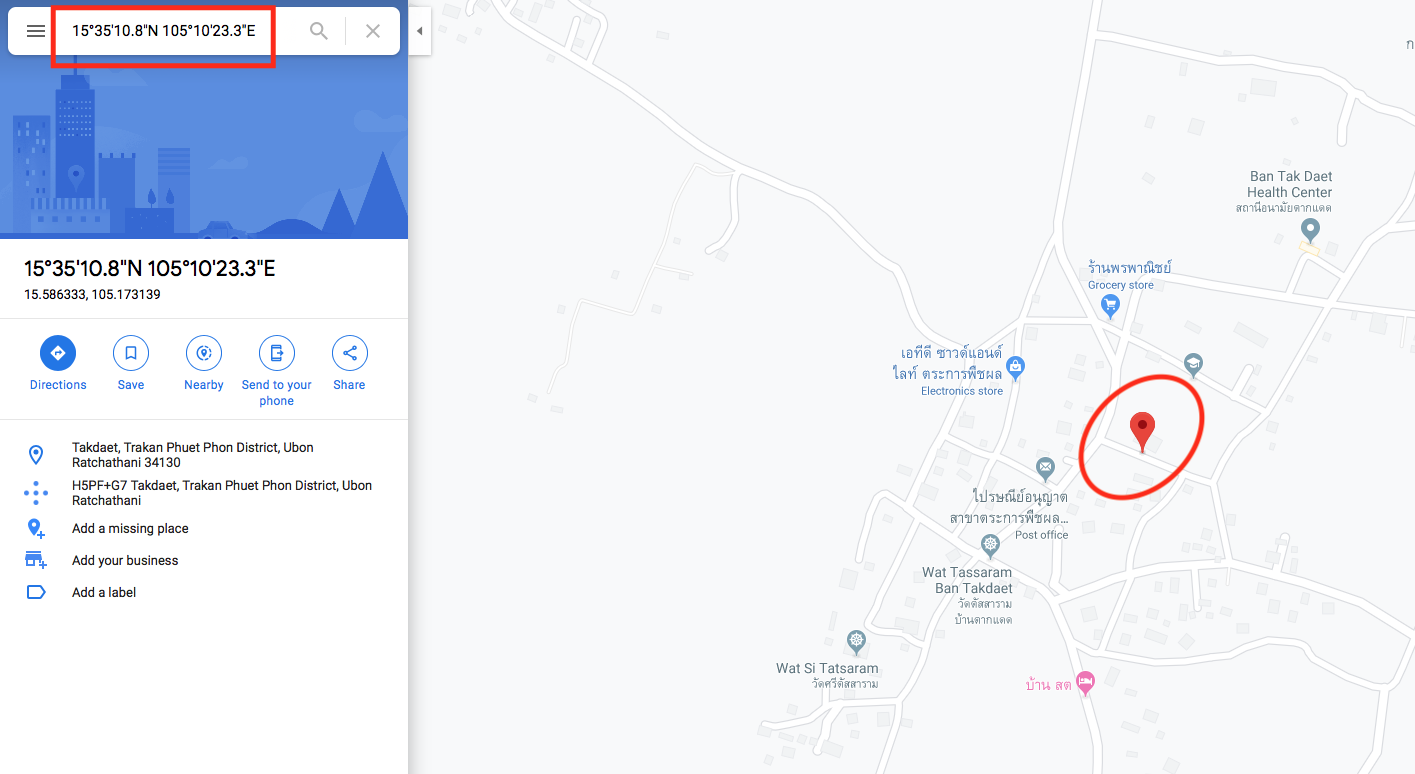Click the magnifying glass search icon
1415x774 pixels.
tap(319, 31)
